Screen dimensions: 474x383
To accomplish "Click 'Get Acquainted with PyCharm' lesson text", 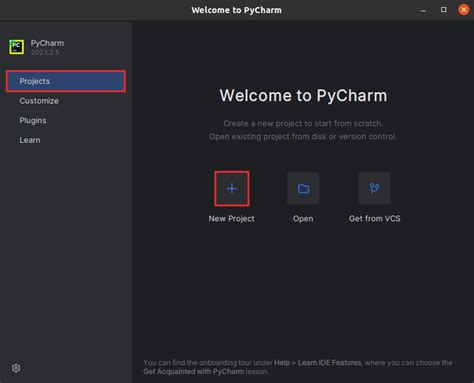I will [x=194, y=371].
